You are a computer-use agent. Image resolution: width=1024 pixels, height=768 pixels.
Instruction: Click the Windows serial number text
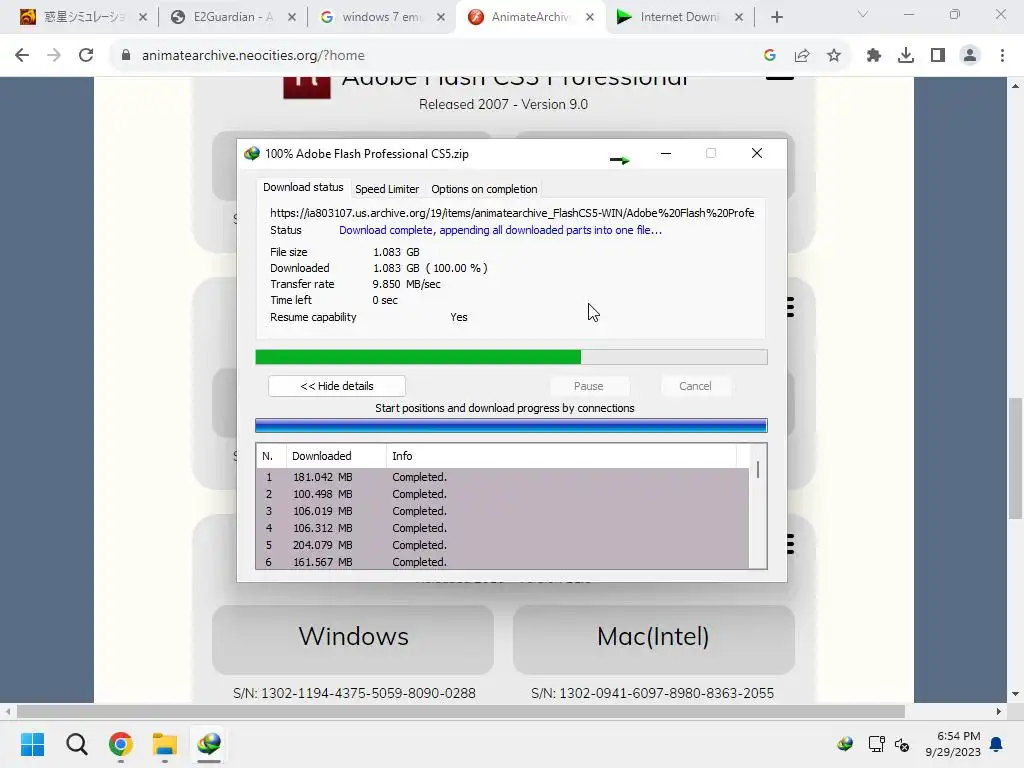(355, 693)
